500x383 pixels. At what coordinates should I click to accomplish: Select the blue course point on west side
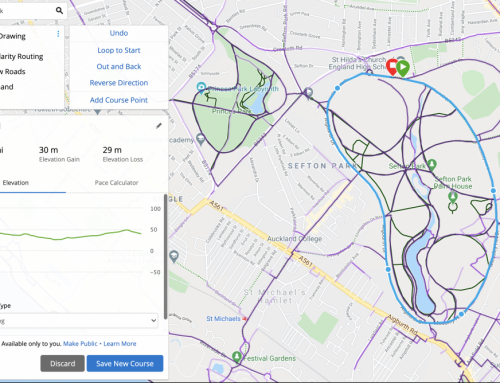388,269
